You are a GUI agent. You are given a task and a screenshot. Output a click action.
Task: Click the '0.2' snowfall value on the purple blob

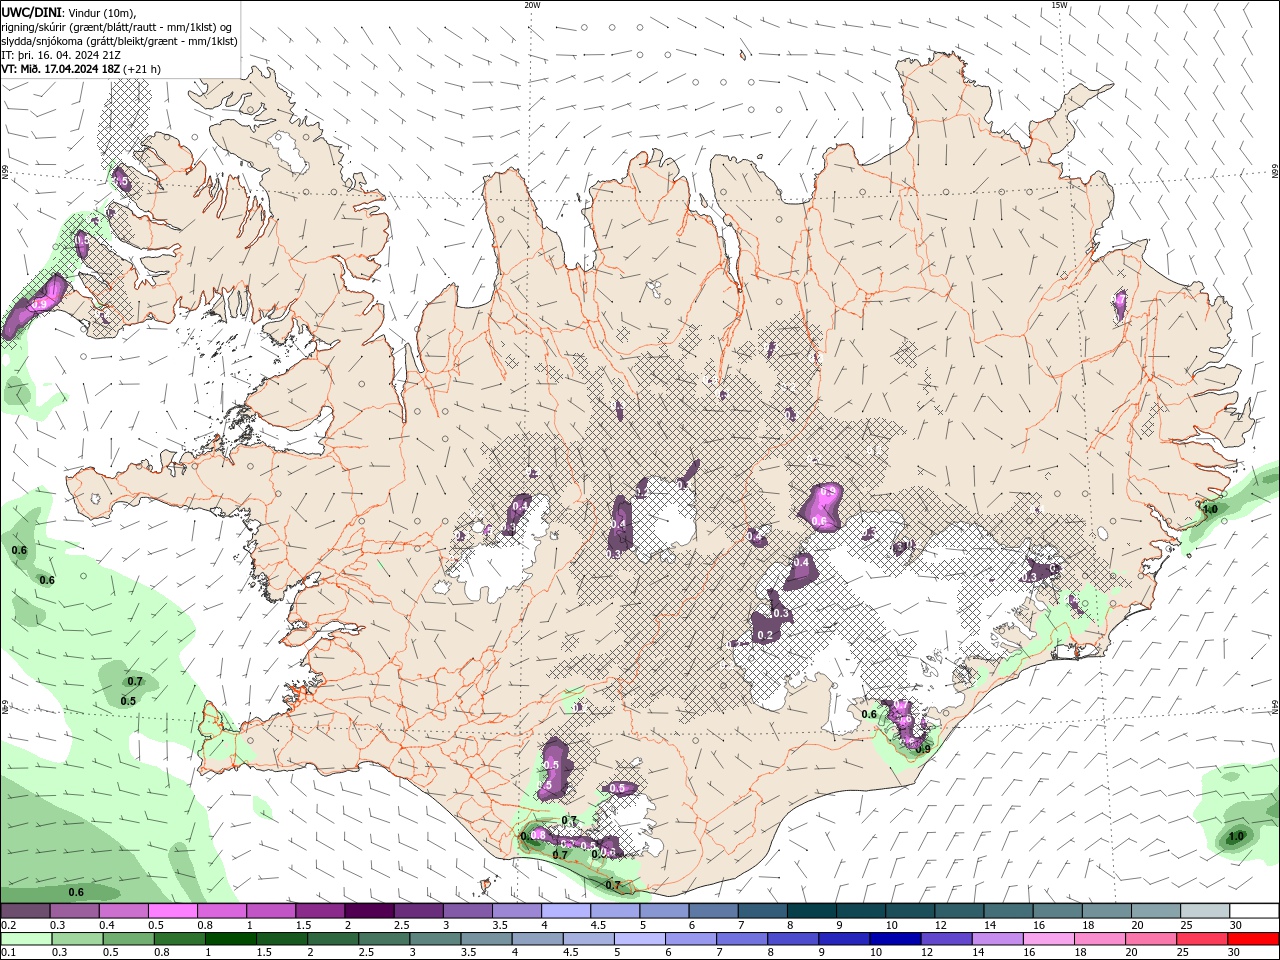pos(766,635)
